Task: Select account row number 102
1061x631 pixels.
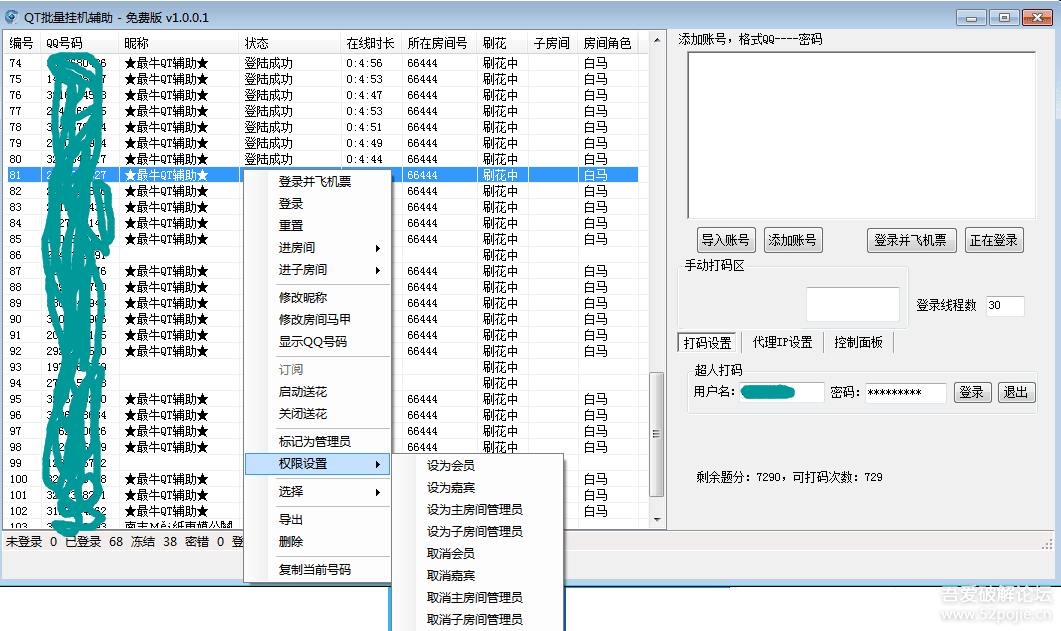Action: click(321, 511)
